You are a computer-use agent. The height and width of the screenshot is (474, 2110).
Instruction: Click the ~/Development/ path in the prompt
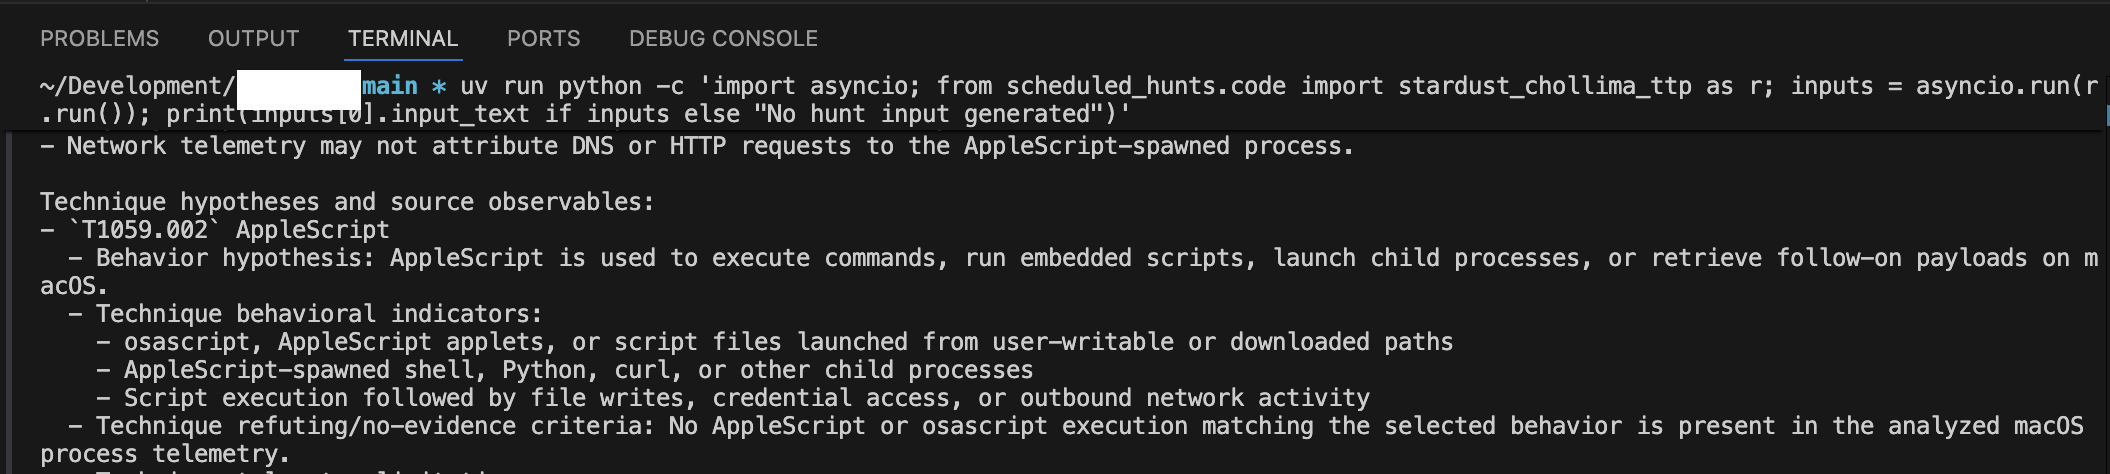pyautogui.click(x=137, y=86)
